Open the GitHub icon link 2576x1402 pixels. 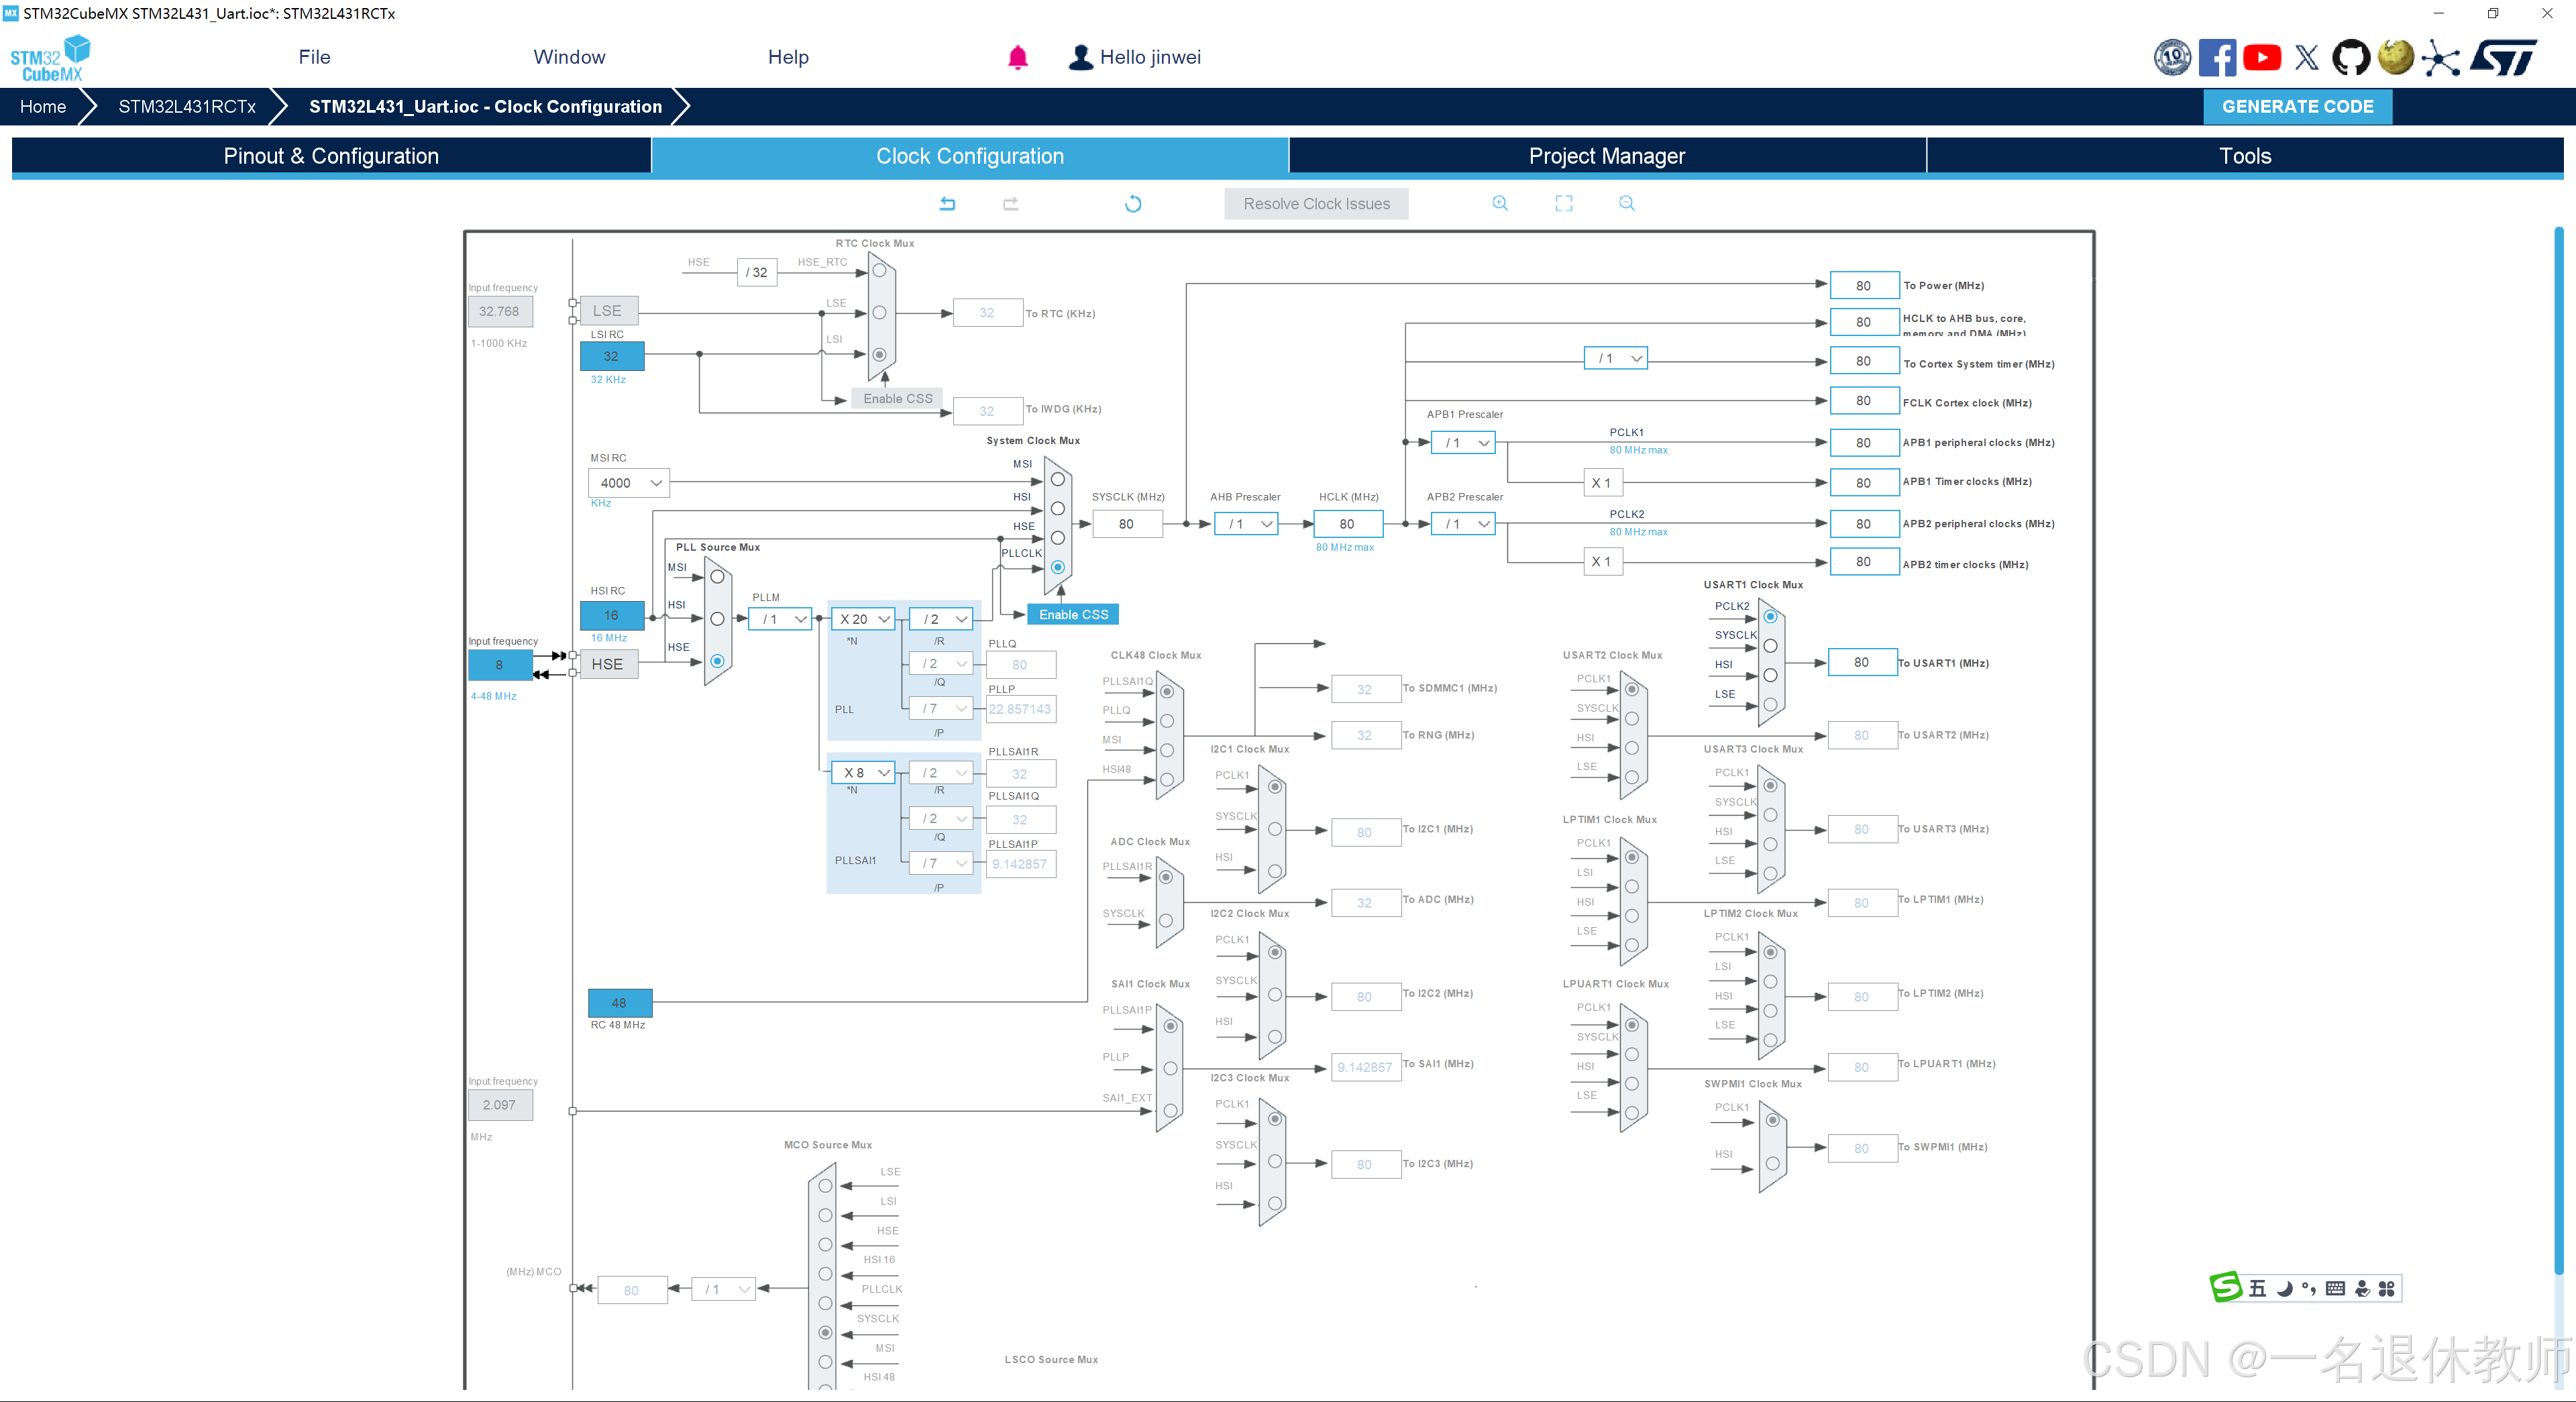pos(2350,57)
